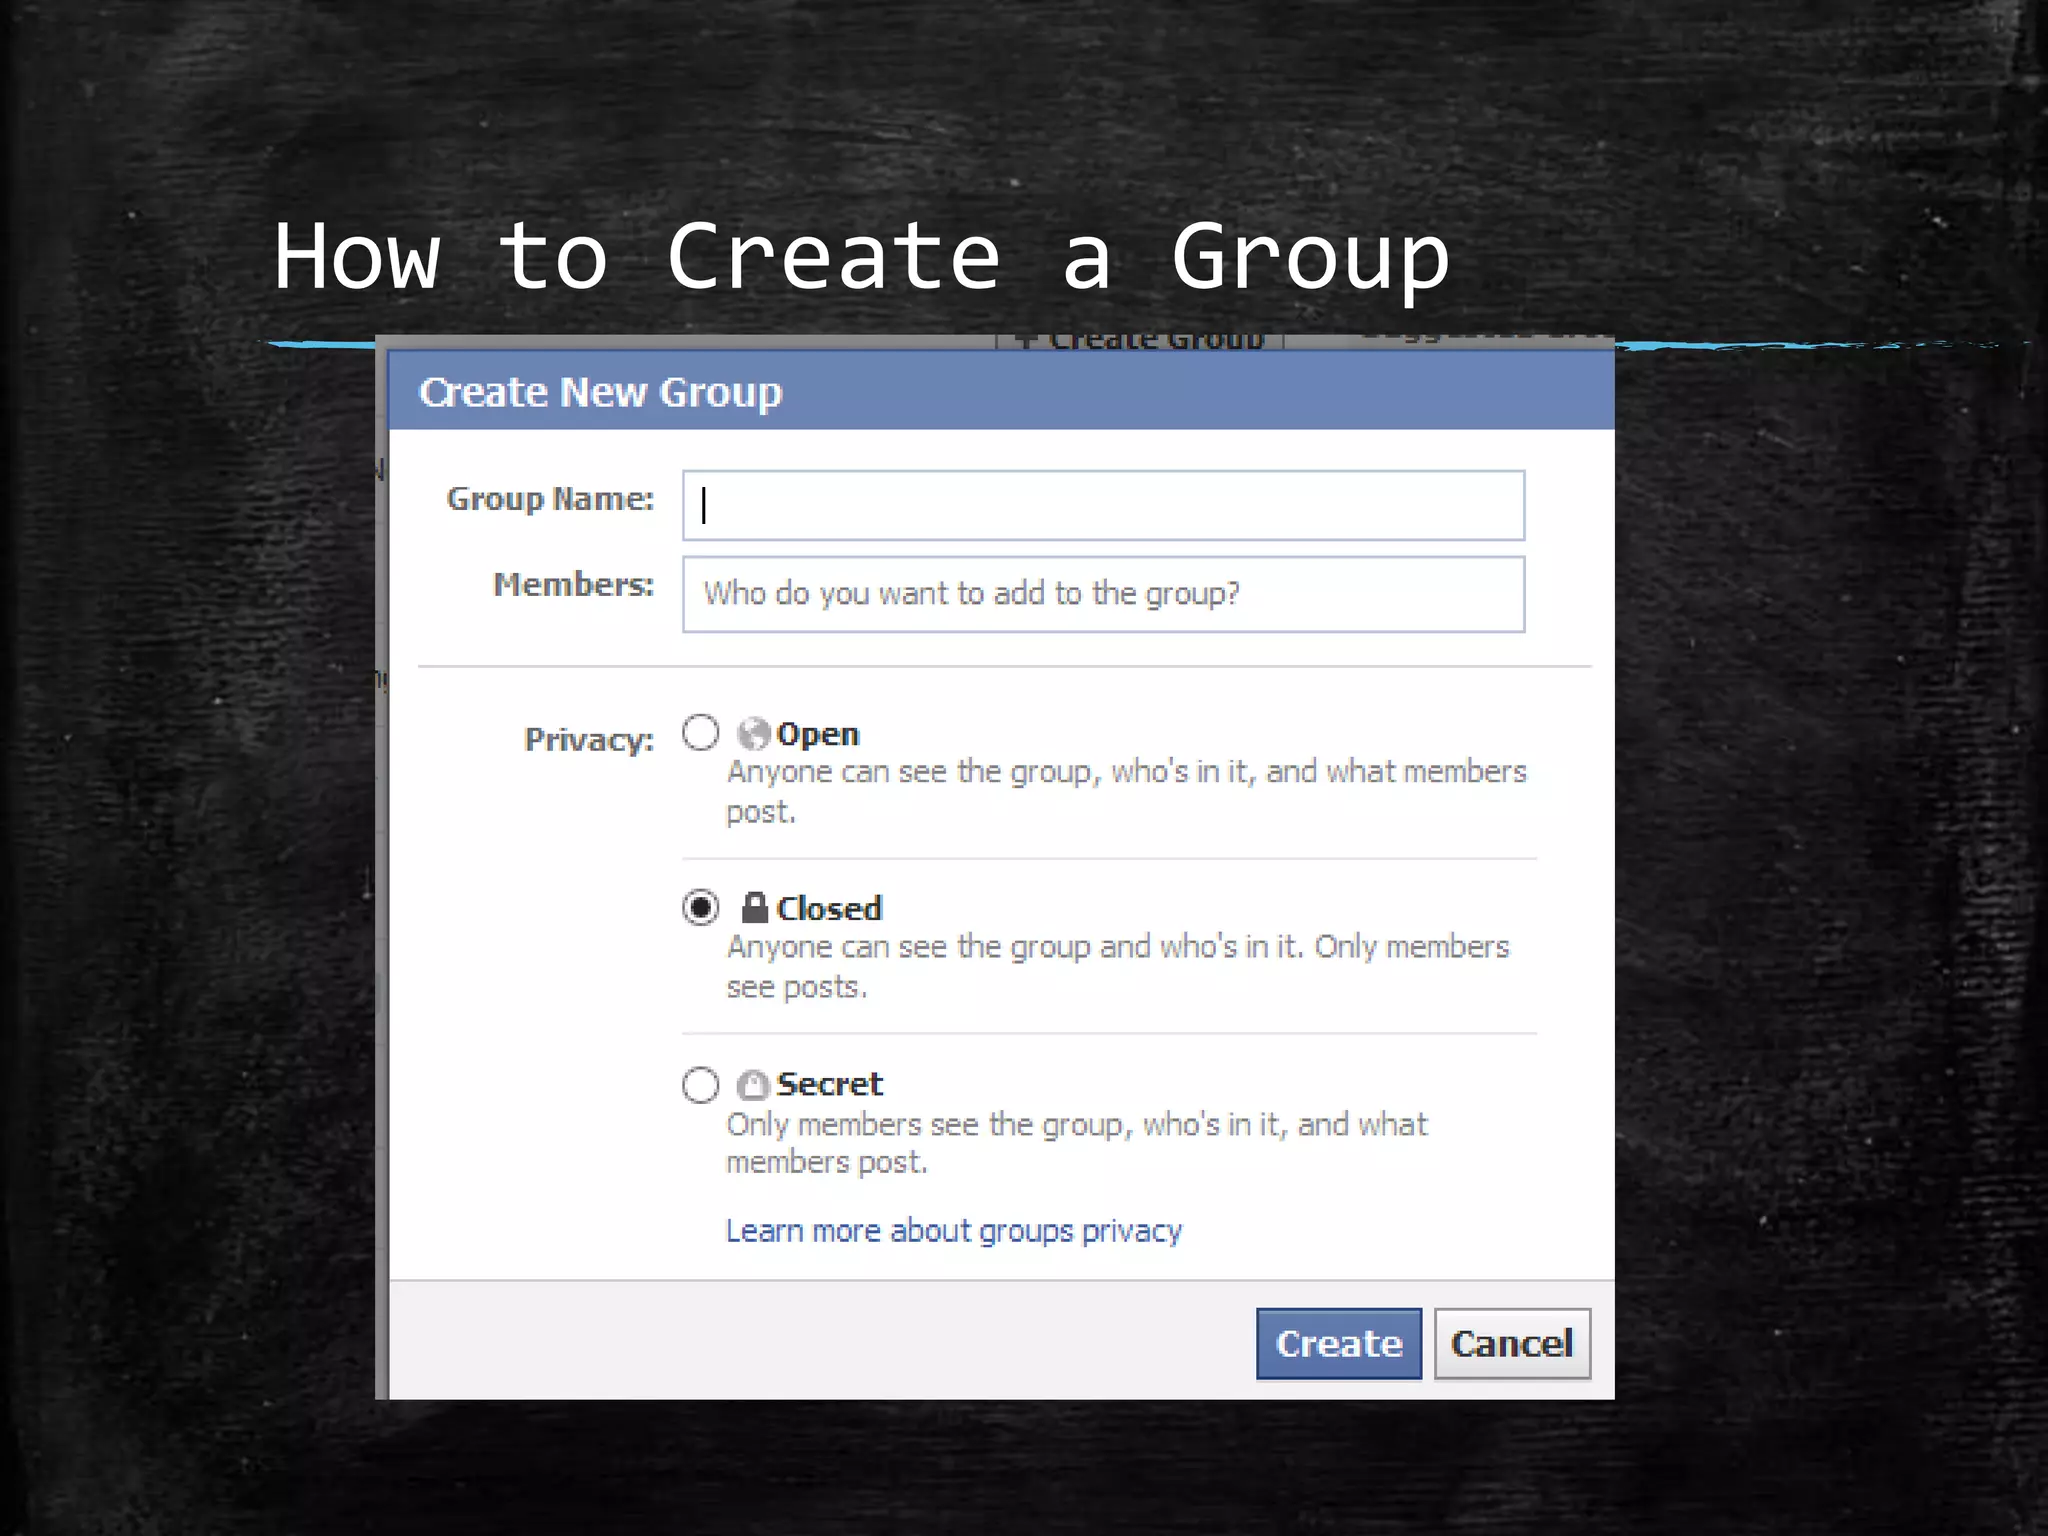This screenshot has width=2048, height=1536.
Task: Click the lock icon beside Secret
Action: point(753,1085)
